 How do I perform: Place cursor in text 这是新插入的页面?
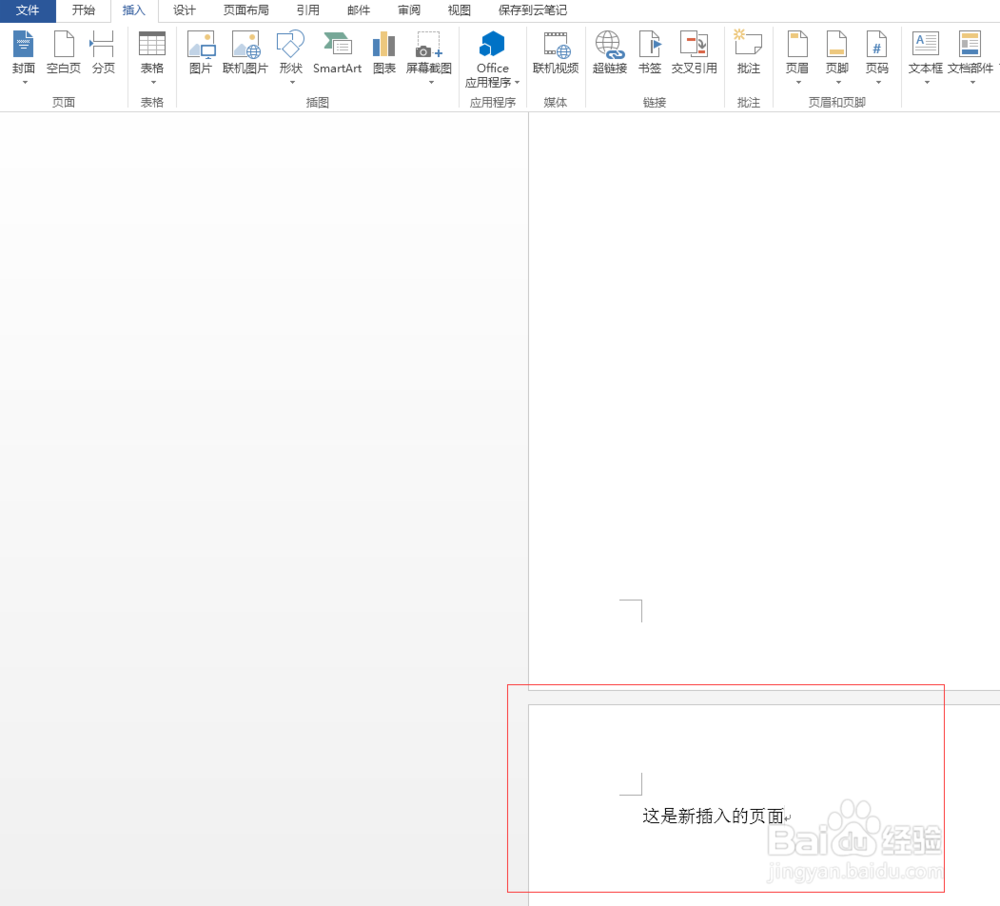713,816
